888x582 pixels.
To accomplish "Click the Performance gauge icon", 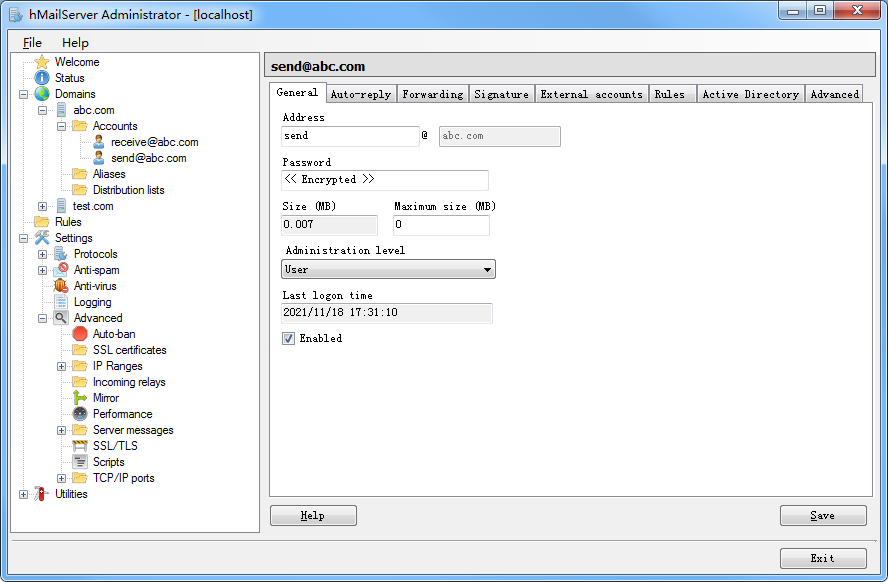I will point(80,414).
